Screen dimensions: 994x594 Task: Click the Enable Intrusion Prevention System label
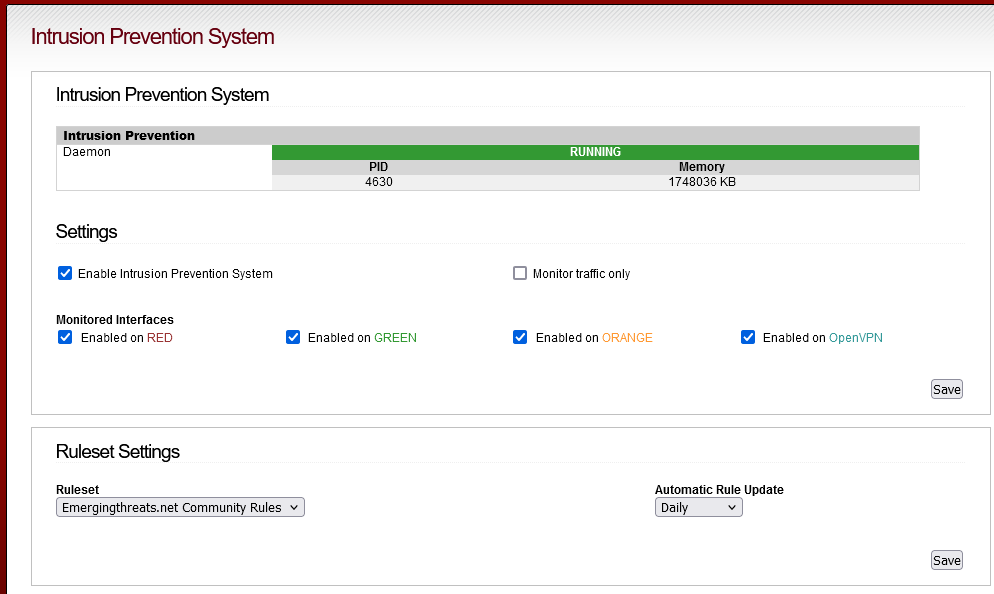coord(175,274)
